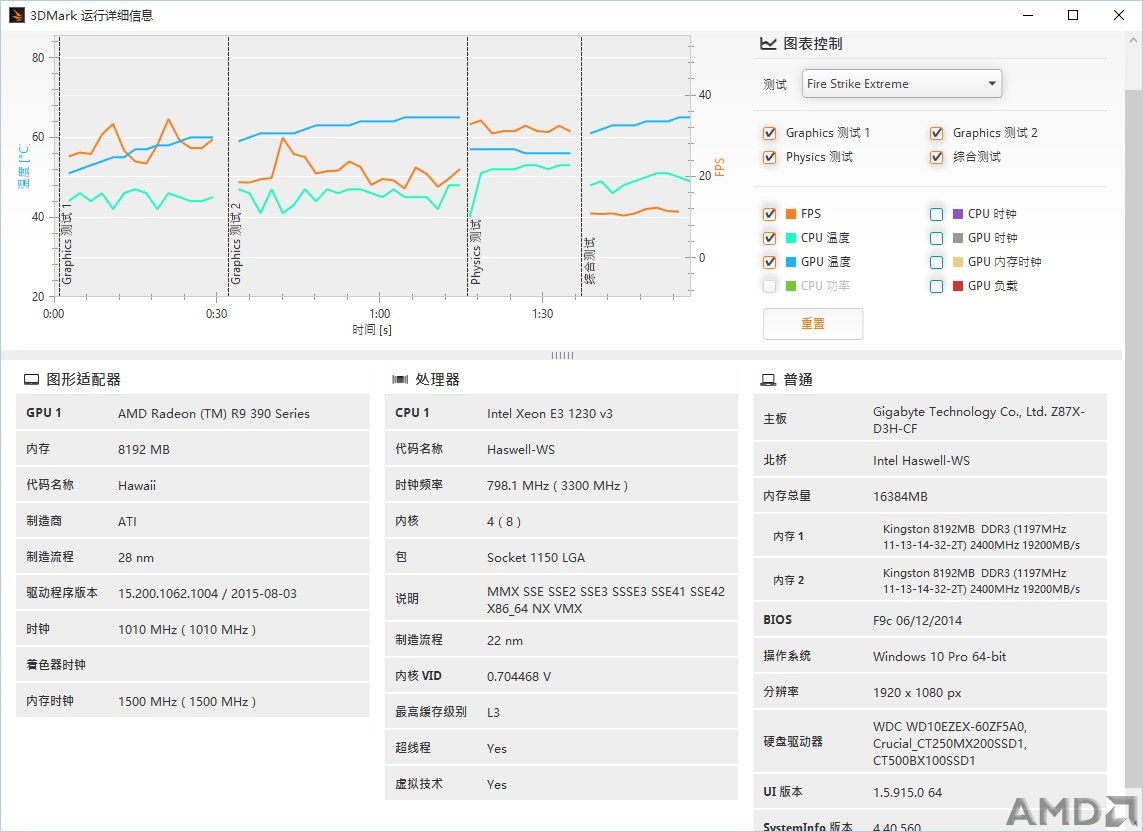Click the chip icon beside 处理器
Screen dimensions: 1143x832
tap(400, 379)
